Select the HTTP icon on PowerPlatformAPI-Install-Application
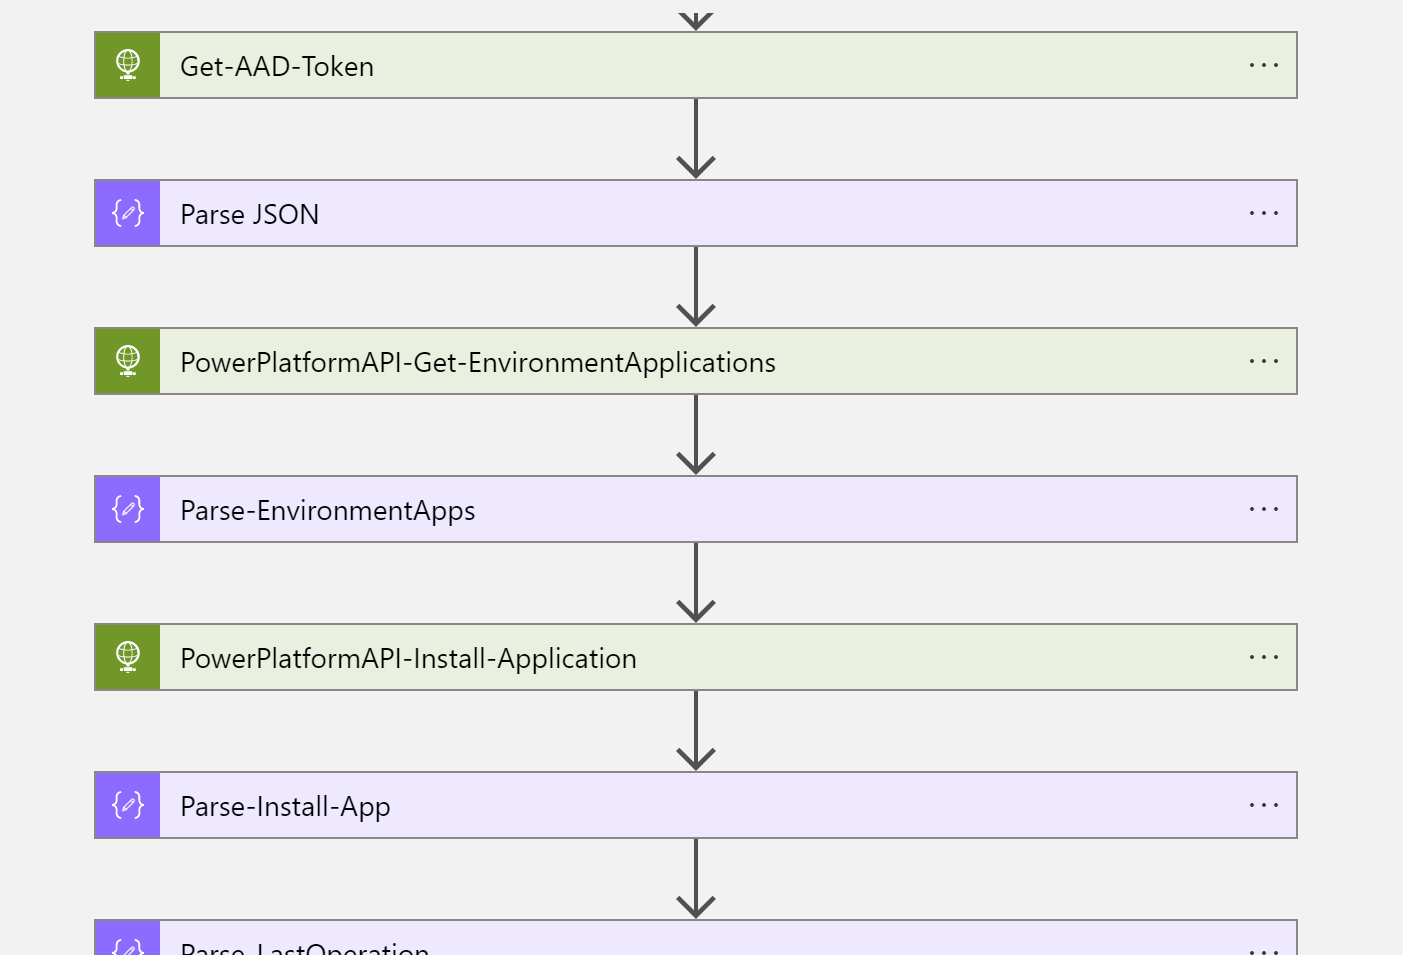 pos(127,656)
